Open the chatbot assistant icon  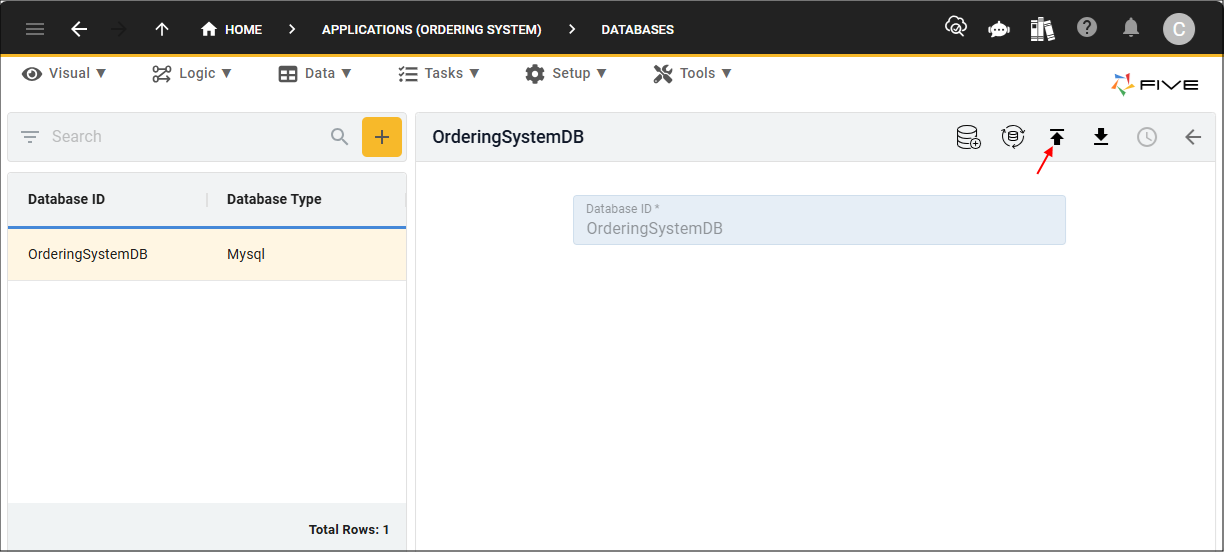[x=998, y=29]
